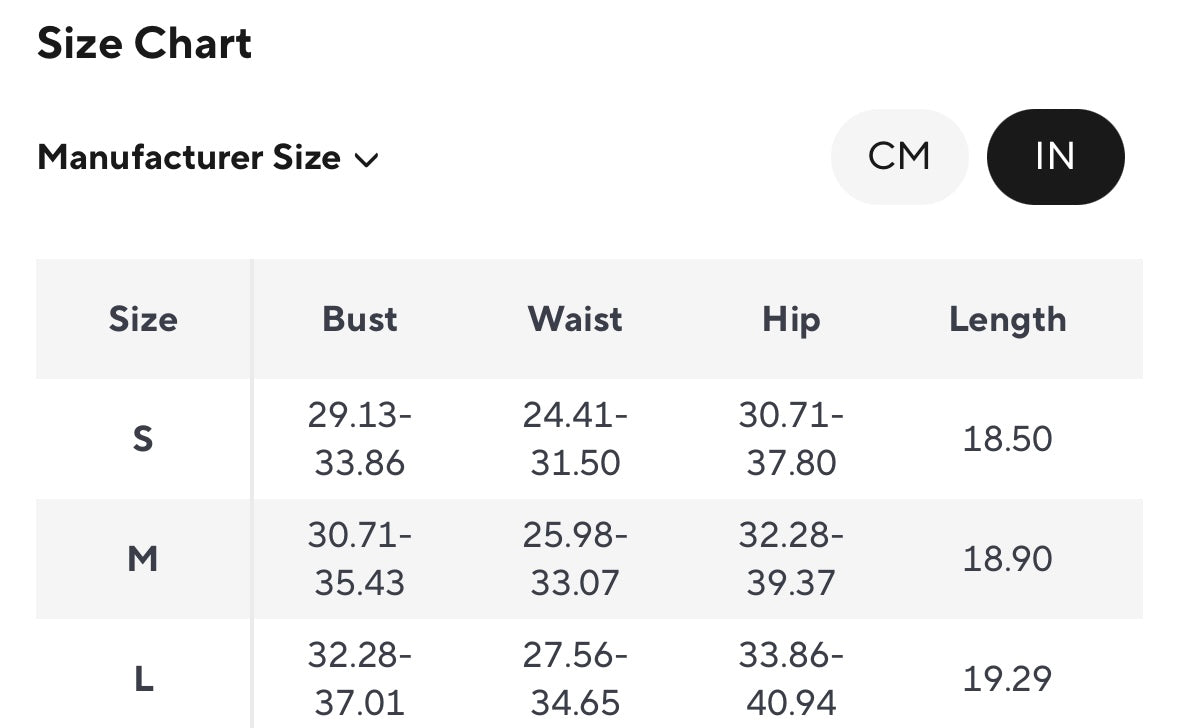Click the Bust column header
Image resolution: width=1179 pixels, height=728 pixels.
point(360,320)
